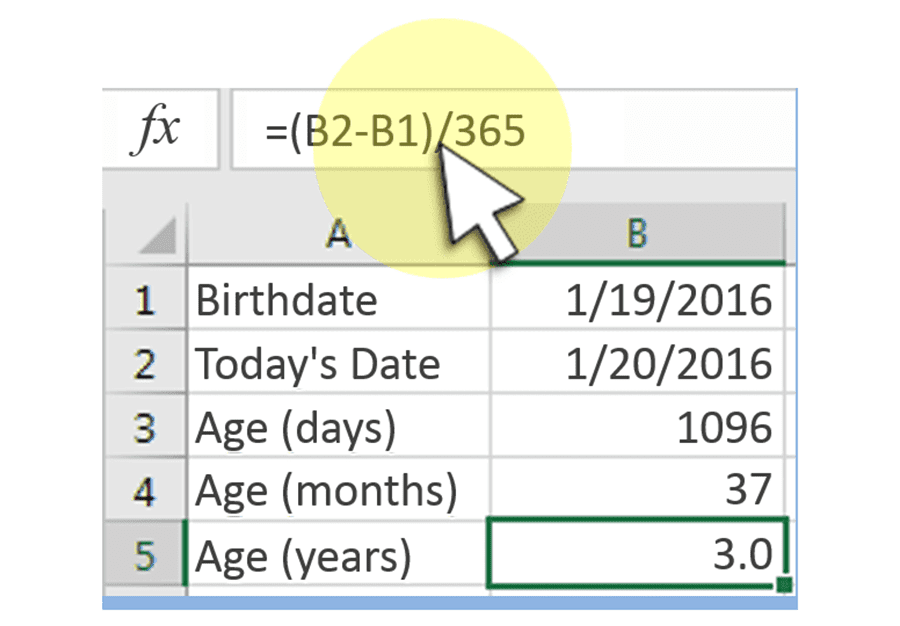This screenshot has height=626, width=900.
Task: Select row 1 header
Action: 146,298
